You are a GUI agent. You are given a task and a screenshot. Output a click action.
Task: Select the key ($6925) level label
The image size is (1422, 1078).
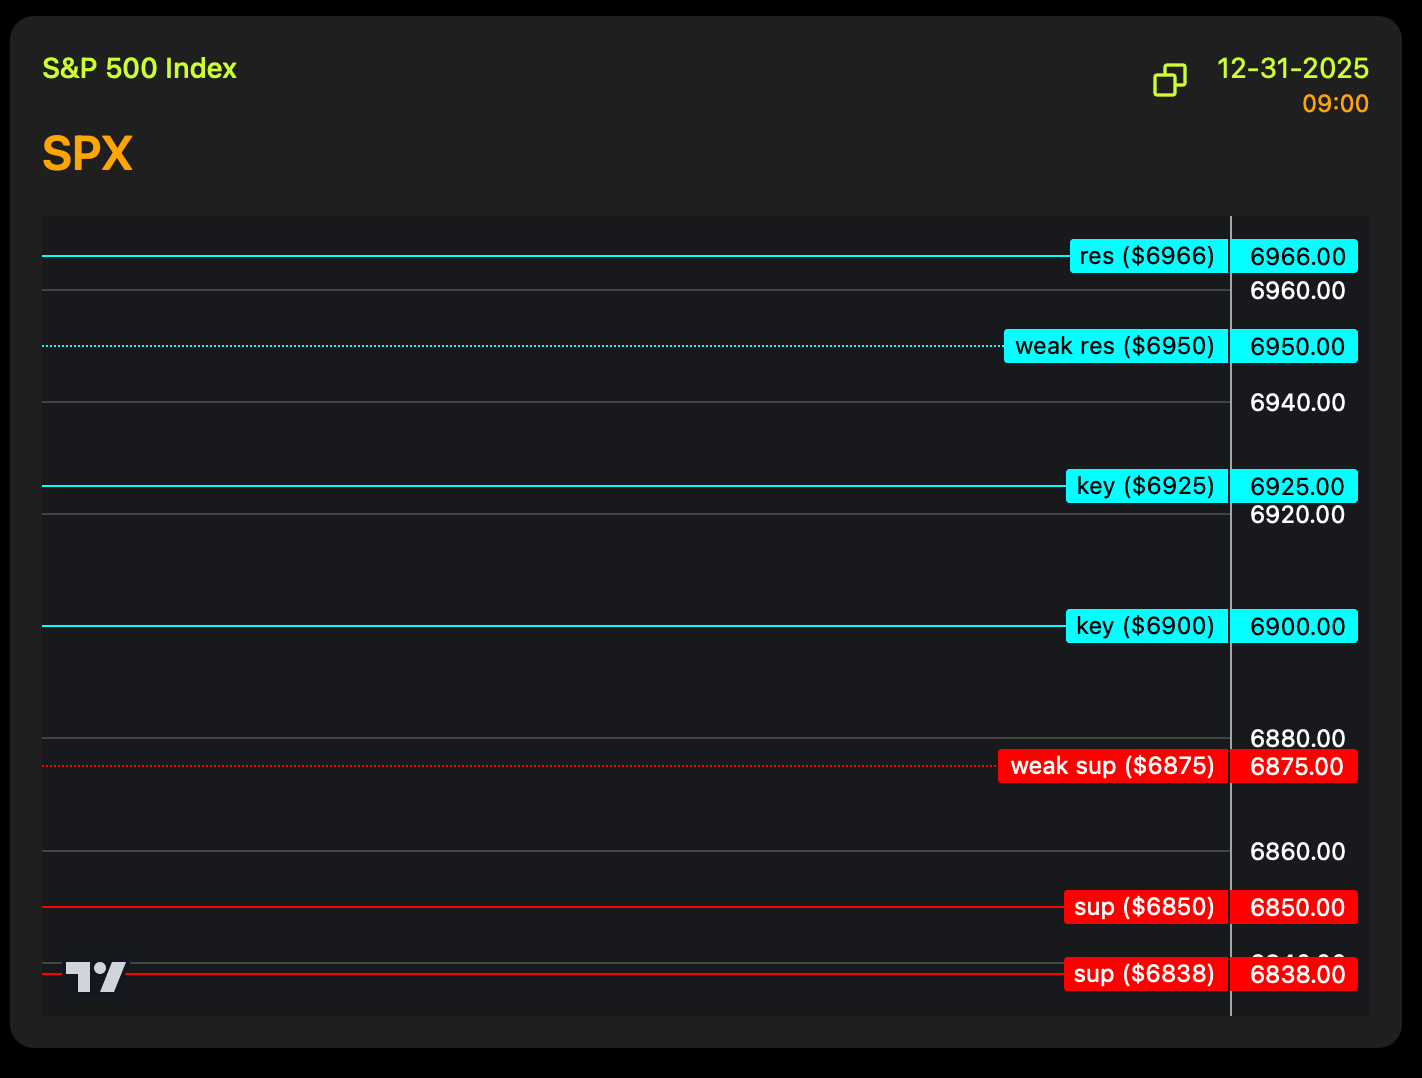pos(1146,486)
